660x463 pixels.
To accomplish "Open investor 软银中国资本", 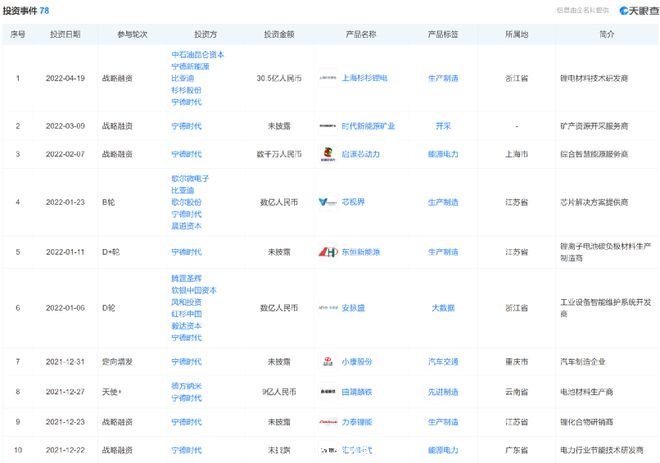I will click(x=194, y=290).
